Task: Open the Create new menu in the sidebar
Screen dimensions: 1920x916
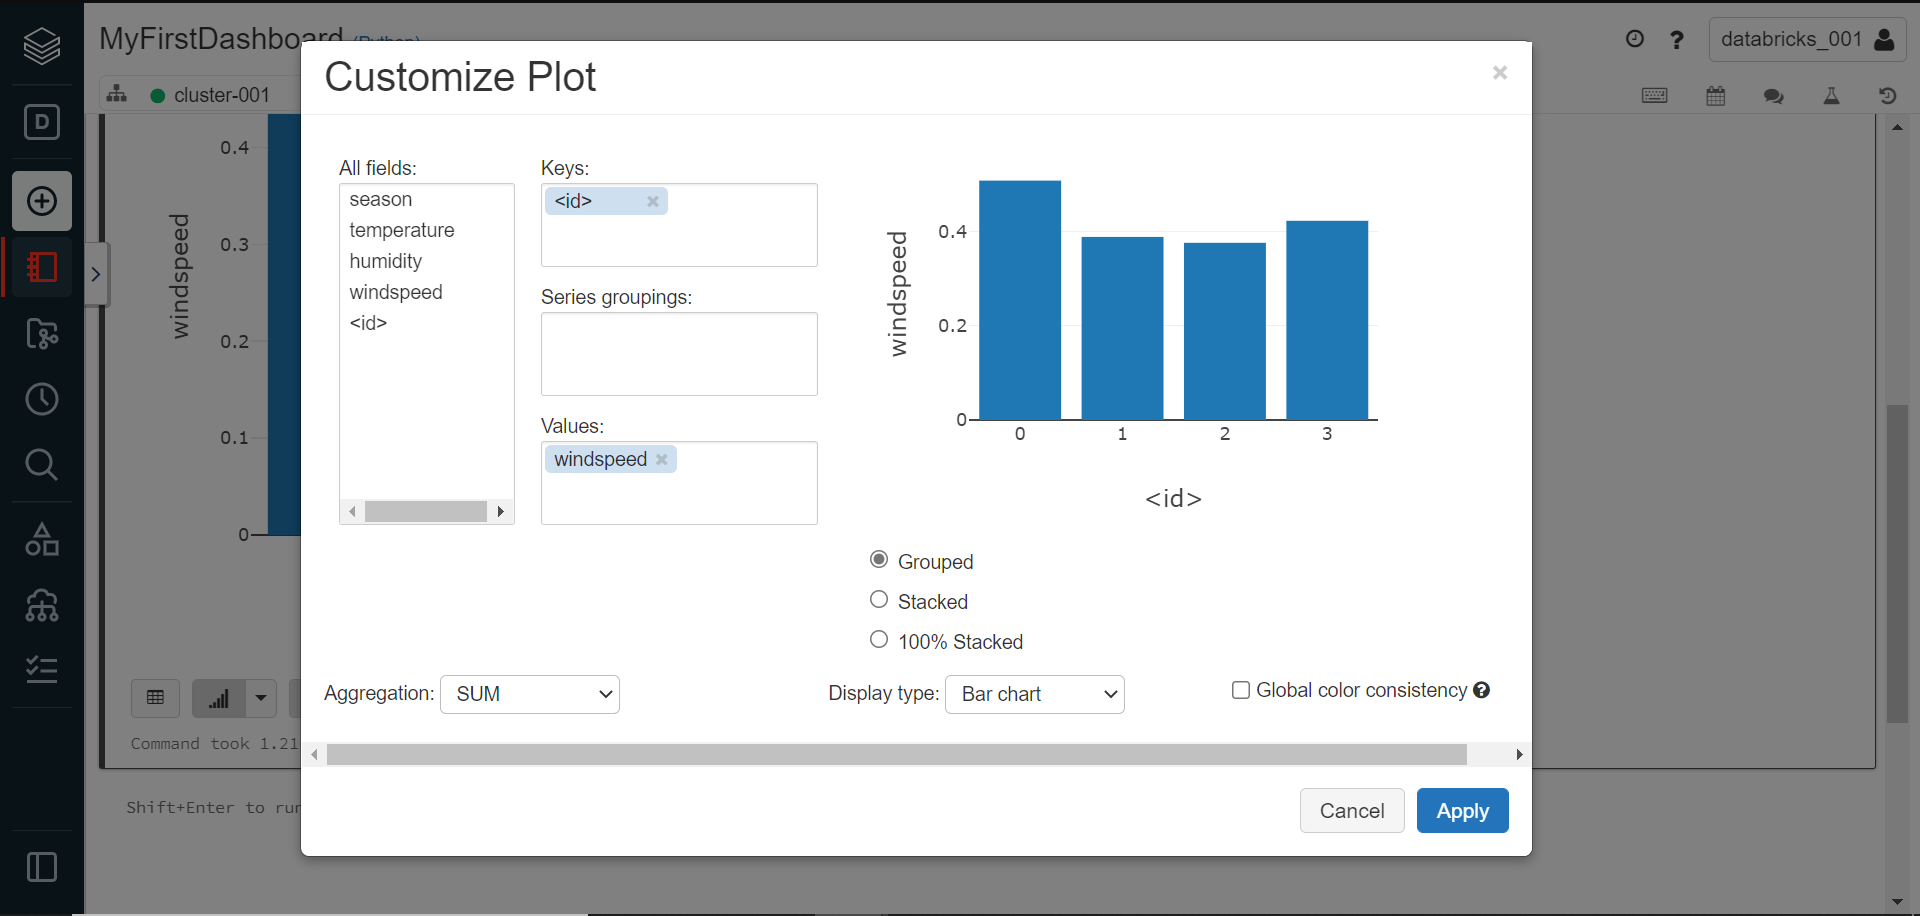Action: point(41,200)
